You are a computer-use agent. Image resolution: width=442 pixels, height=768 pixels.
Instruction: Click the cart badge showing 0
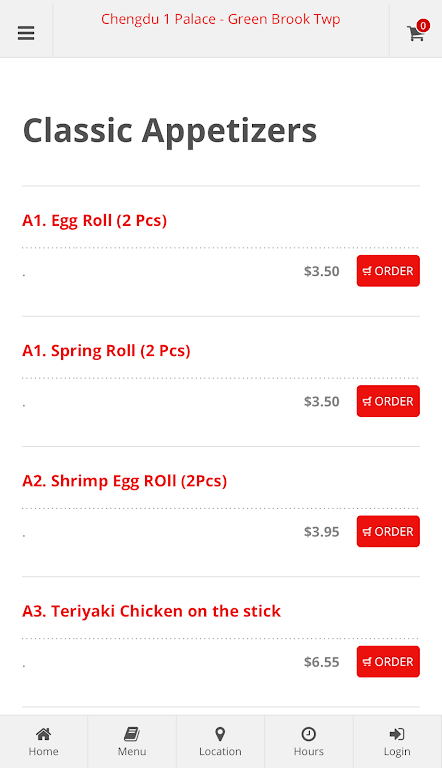(423, 25)
